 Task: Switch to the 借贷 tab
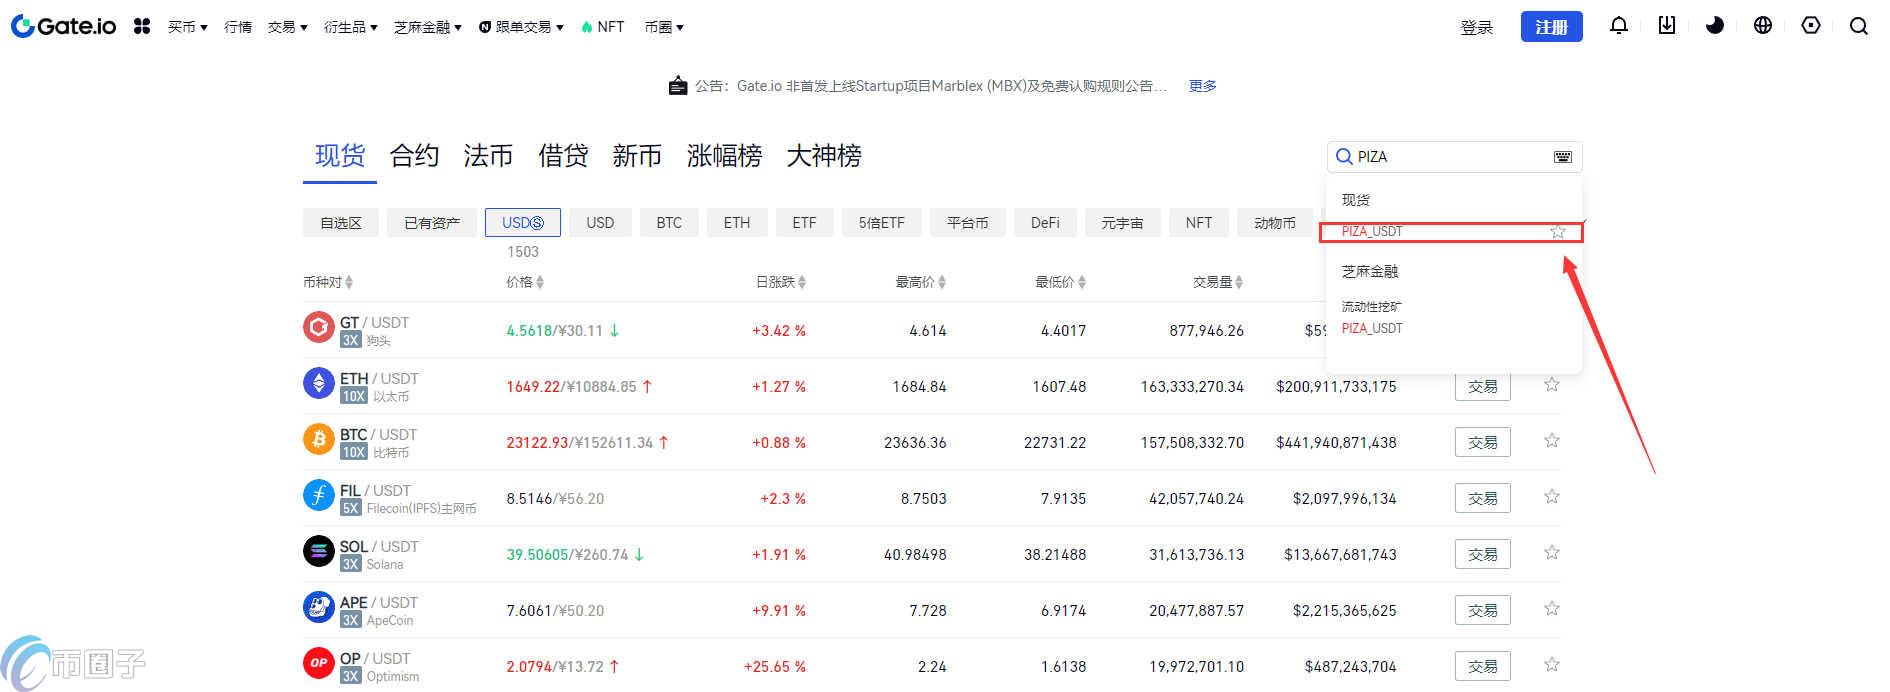pos(563,156)
